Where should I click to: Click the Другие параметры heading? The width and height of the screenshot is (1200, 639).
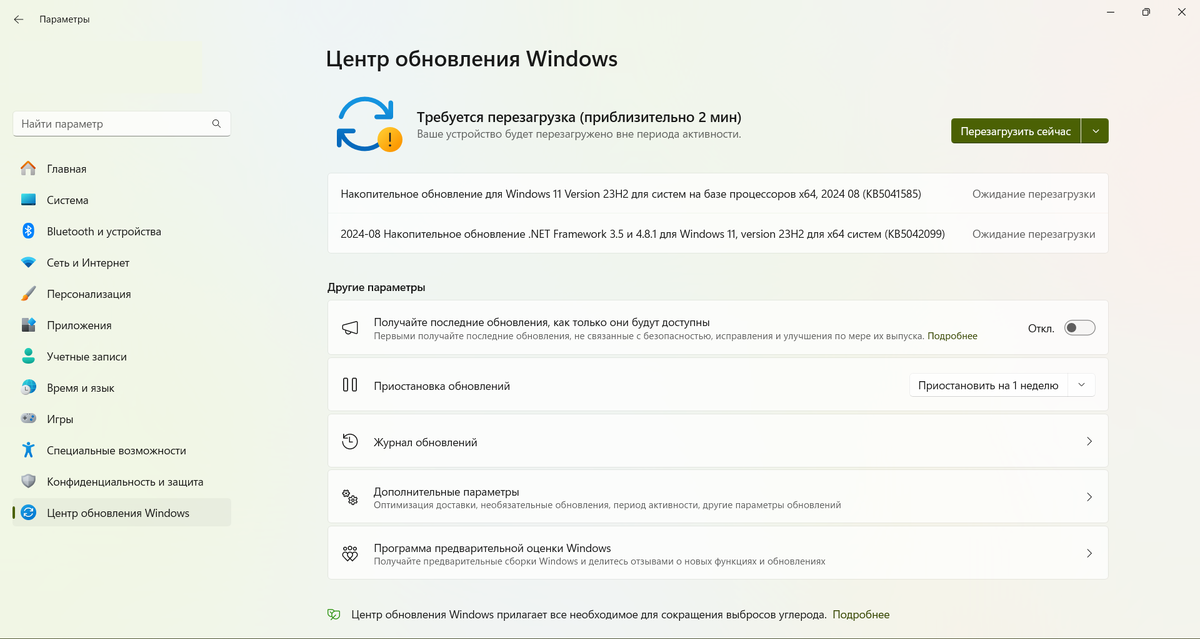(376, 287)
